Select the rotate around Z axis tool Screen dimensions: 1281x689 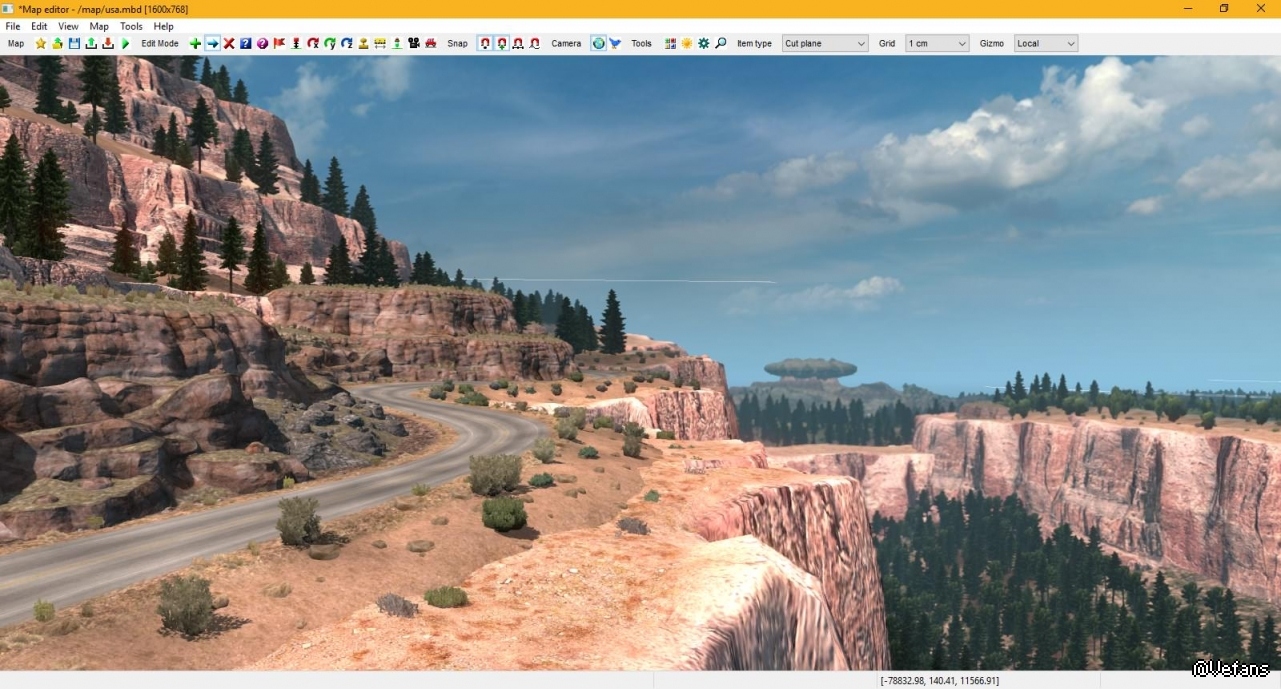coord(346,44)
